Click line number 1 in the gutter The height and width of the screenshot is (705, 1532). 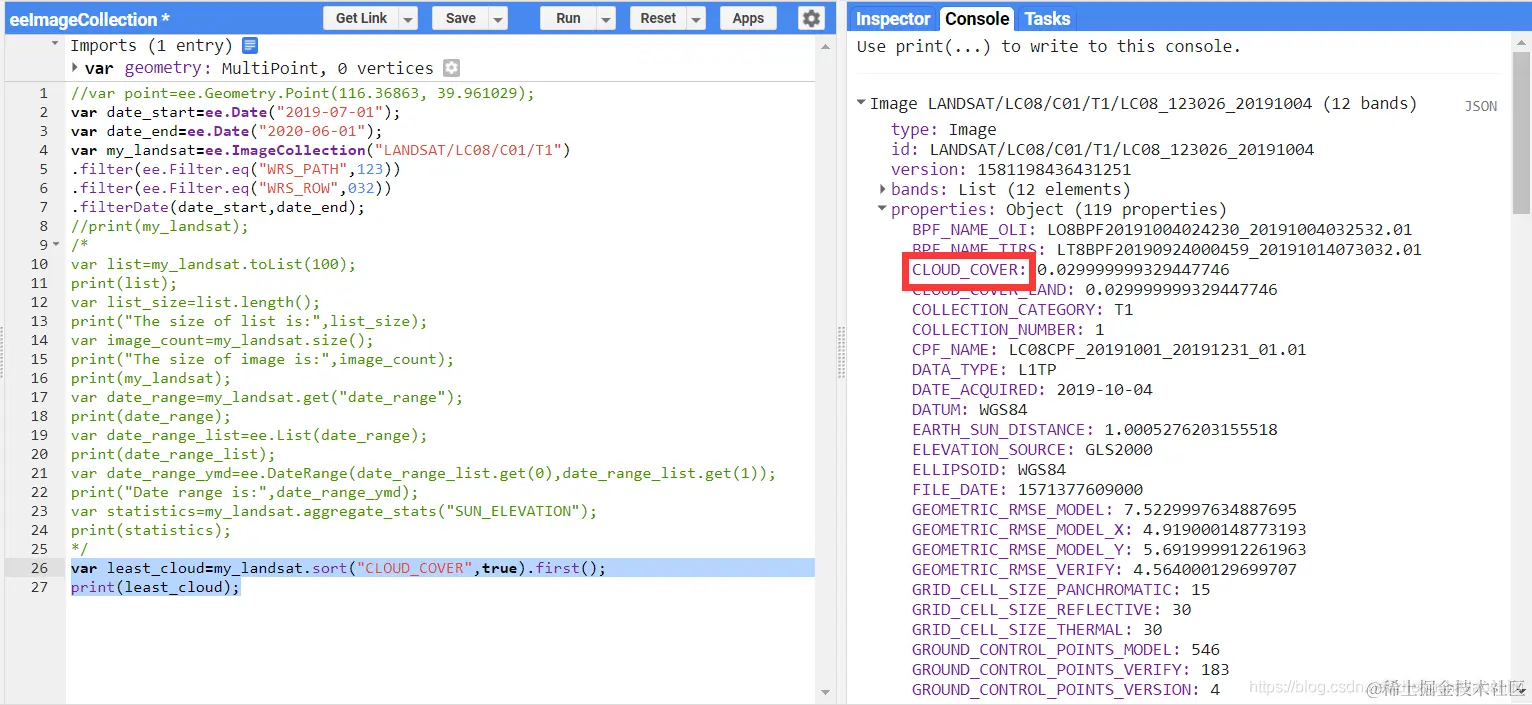coord(43,93)
